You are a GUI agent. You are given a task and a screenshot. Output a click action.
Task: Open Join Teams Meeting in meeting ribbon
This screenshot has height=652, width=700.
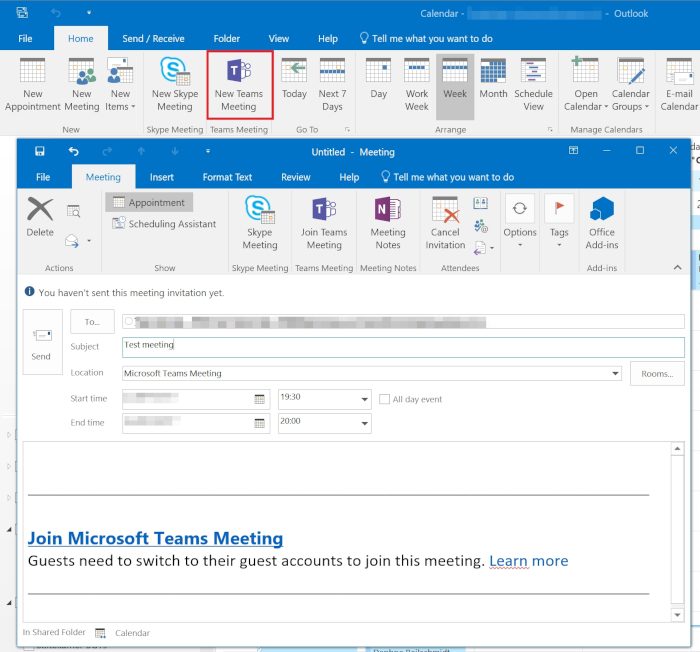tap(323, 212)
